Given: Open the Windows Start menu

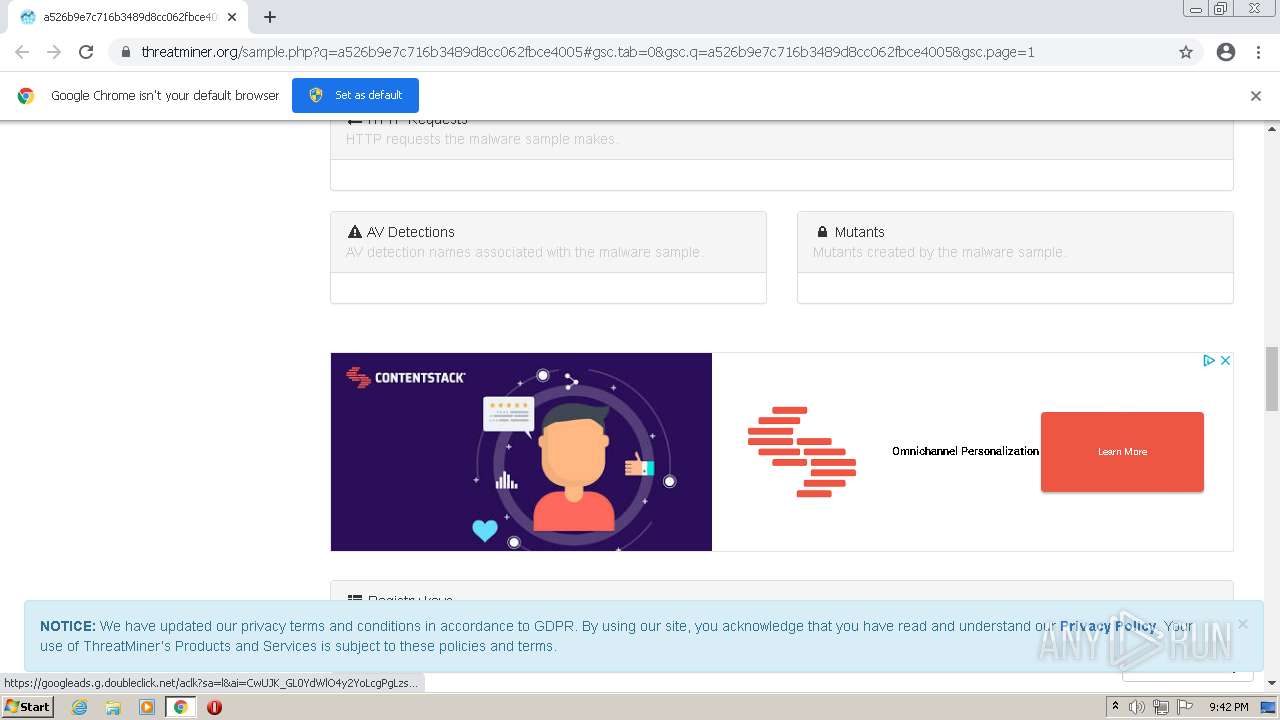Looking at the screenshot, I should point(28,706).
